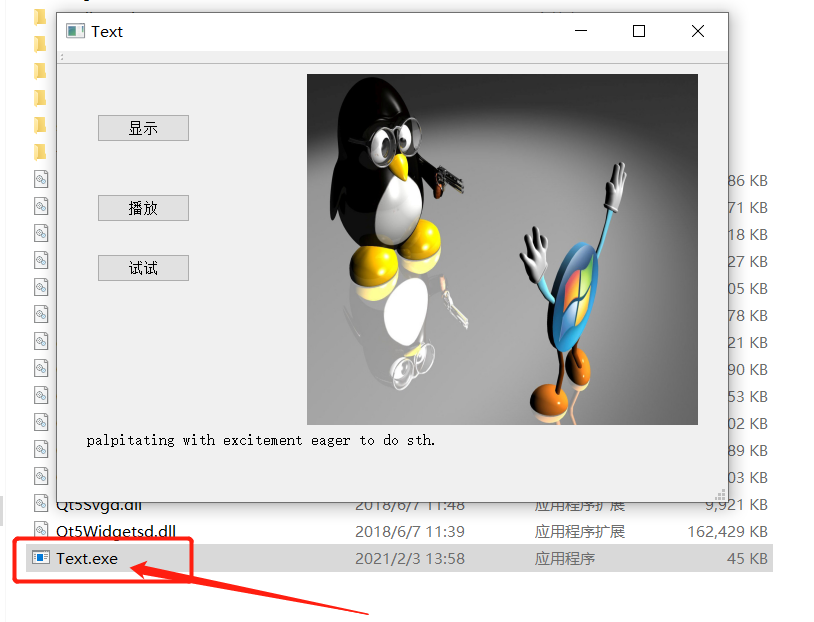Click the Text window title bar icon
This screenshot has width=814, height=622.
click(75, 31)
